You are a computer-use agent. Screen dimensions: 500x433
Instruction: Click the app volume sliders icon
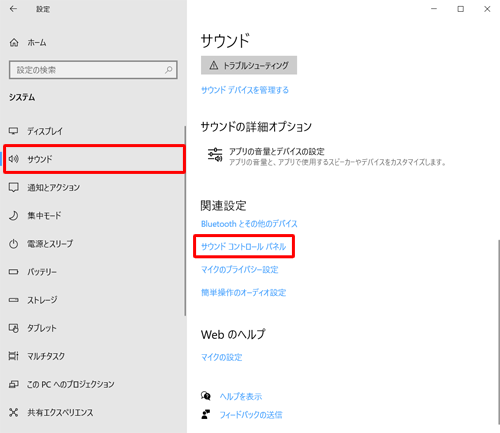coord(215,155)
